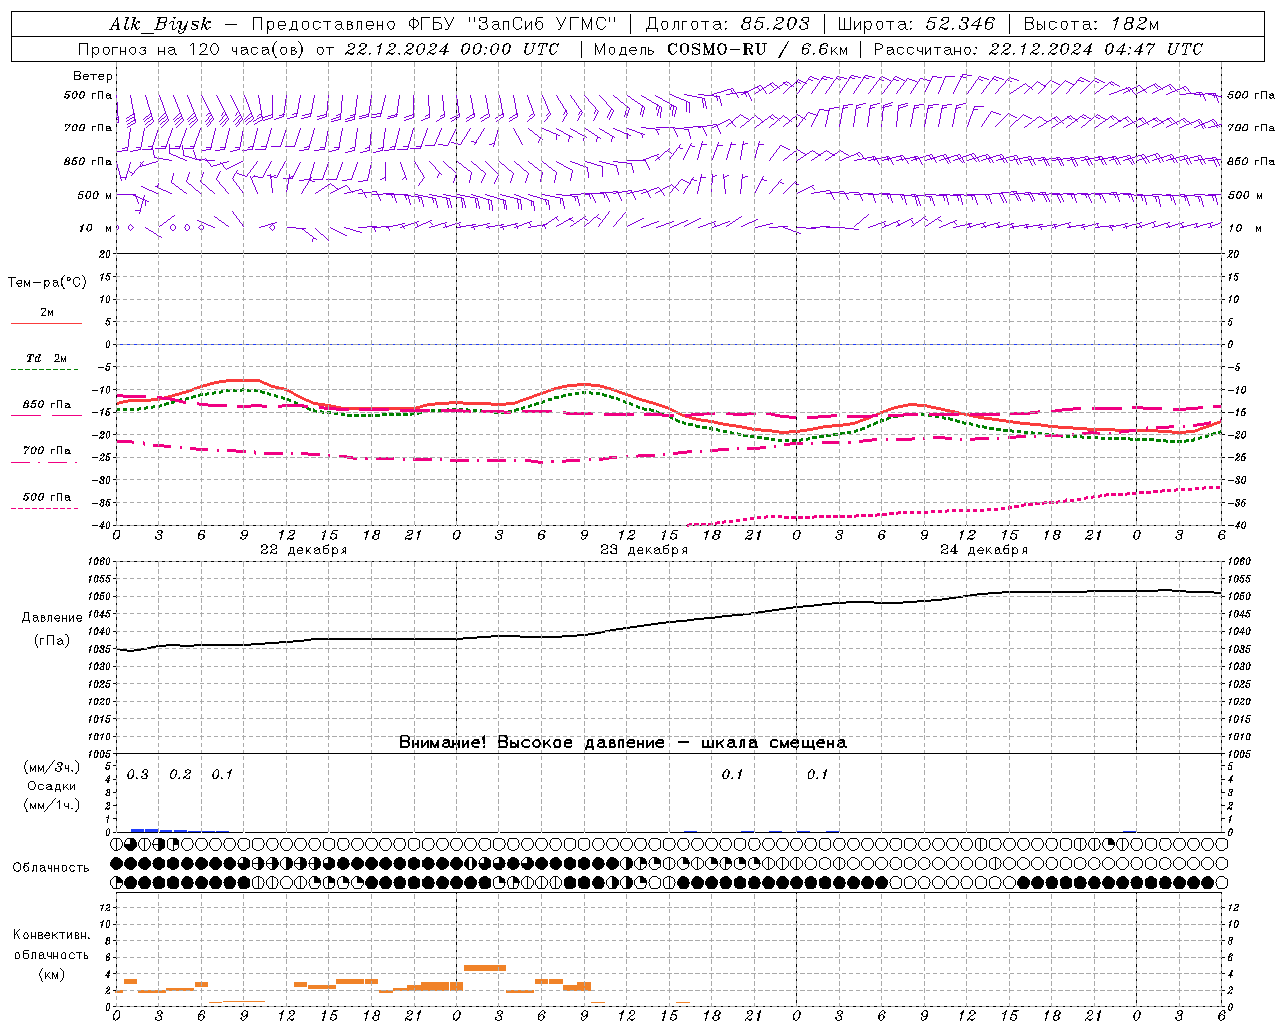Click the (гПа) pressure unit label
Image resolution: width=1280 pixels, height=1024 pixels.
click(52, 641)
